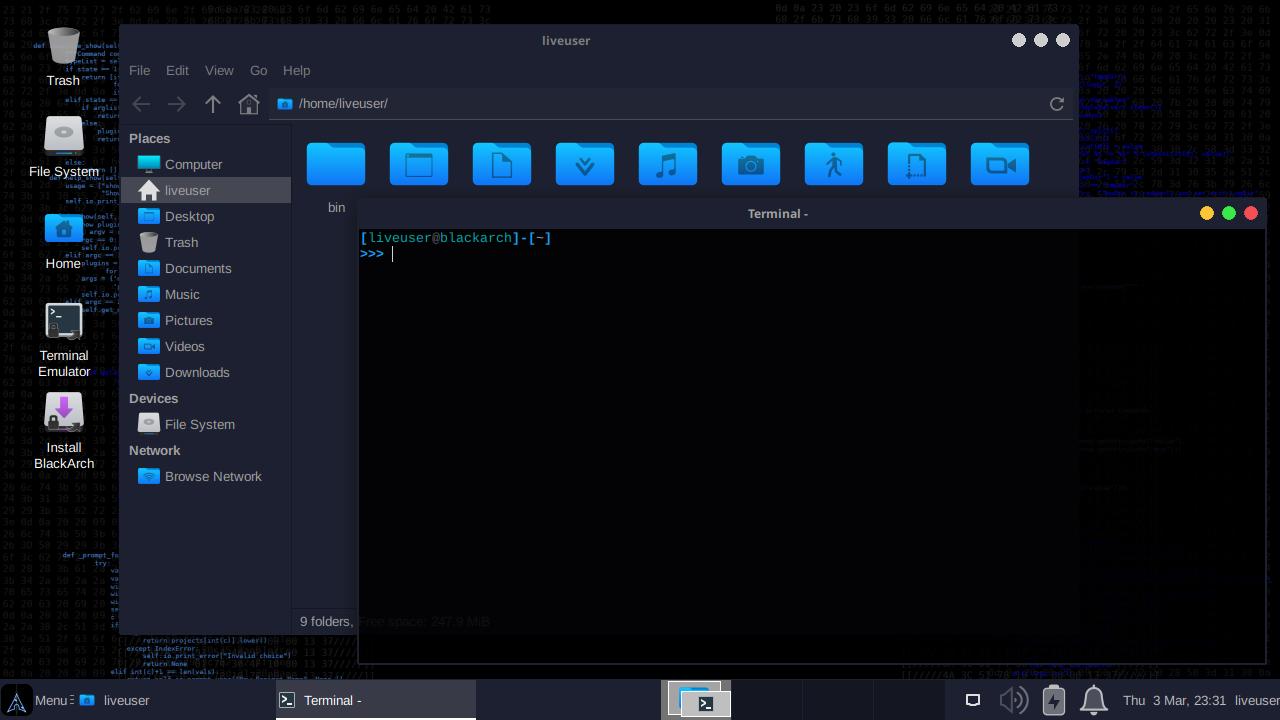Select Documents in Places sidebar
The width and height of the screenshot is (1280, 720).
[207, 268]
